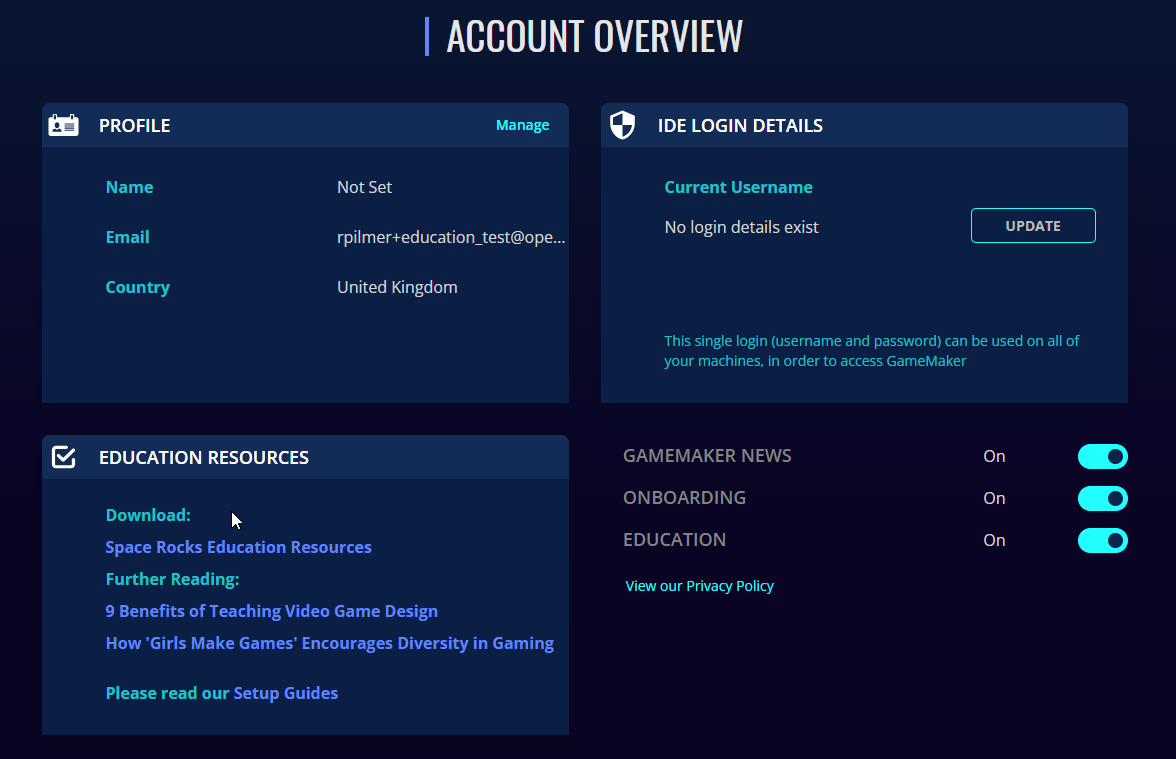Turn off the GameMaker News toggle
Image resolution: width=1176 pixels, height=759 pixels.
click(1102, 457)
